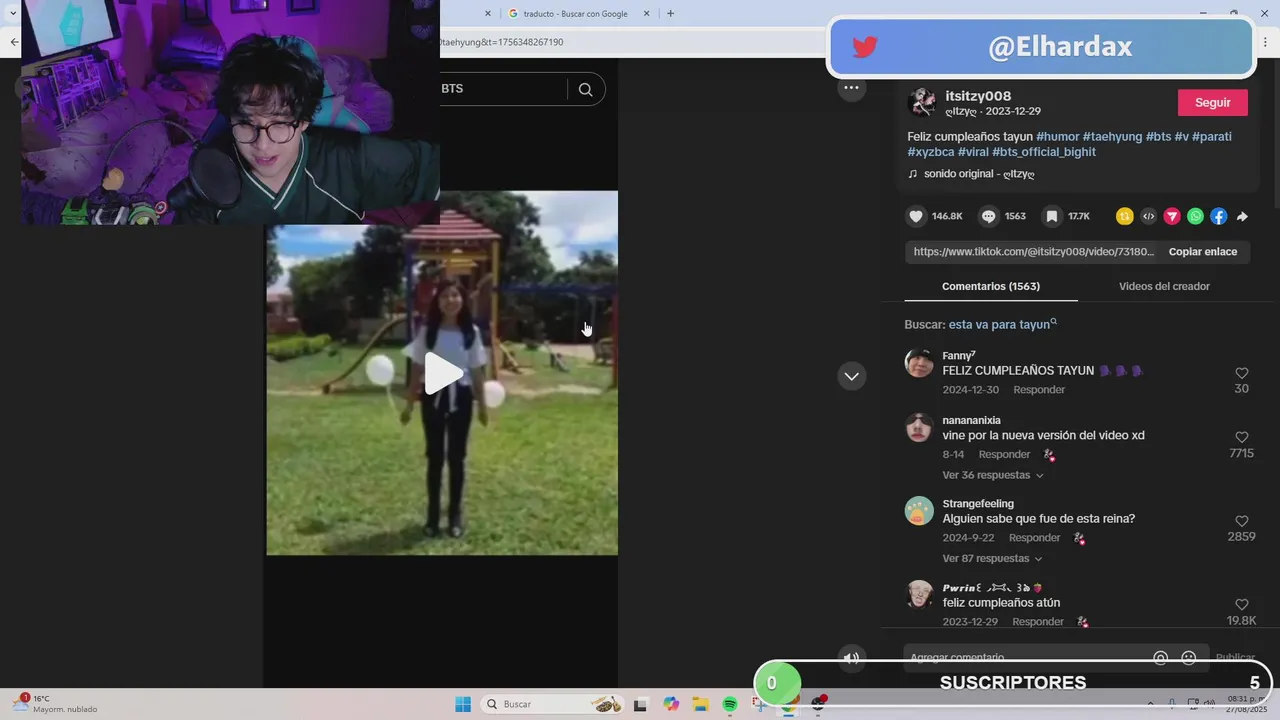The height and width of the screenshot is (720, 1280).
Task: Click the Publicar button
Action: click(x=1235, y=658)
